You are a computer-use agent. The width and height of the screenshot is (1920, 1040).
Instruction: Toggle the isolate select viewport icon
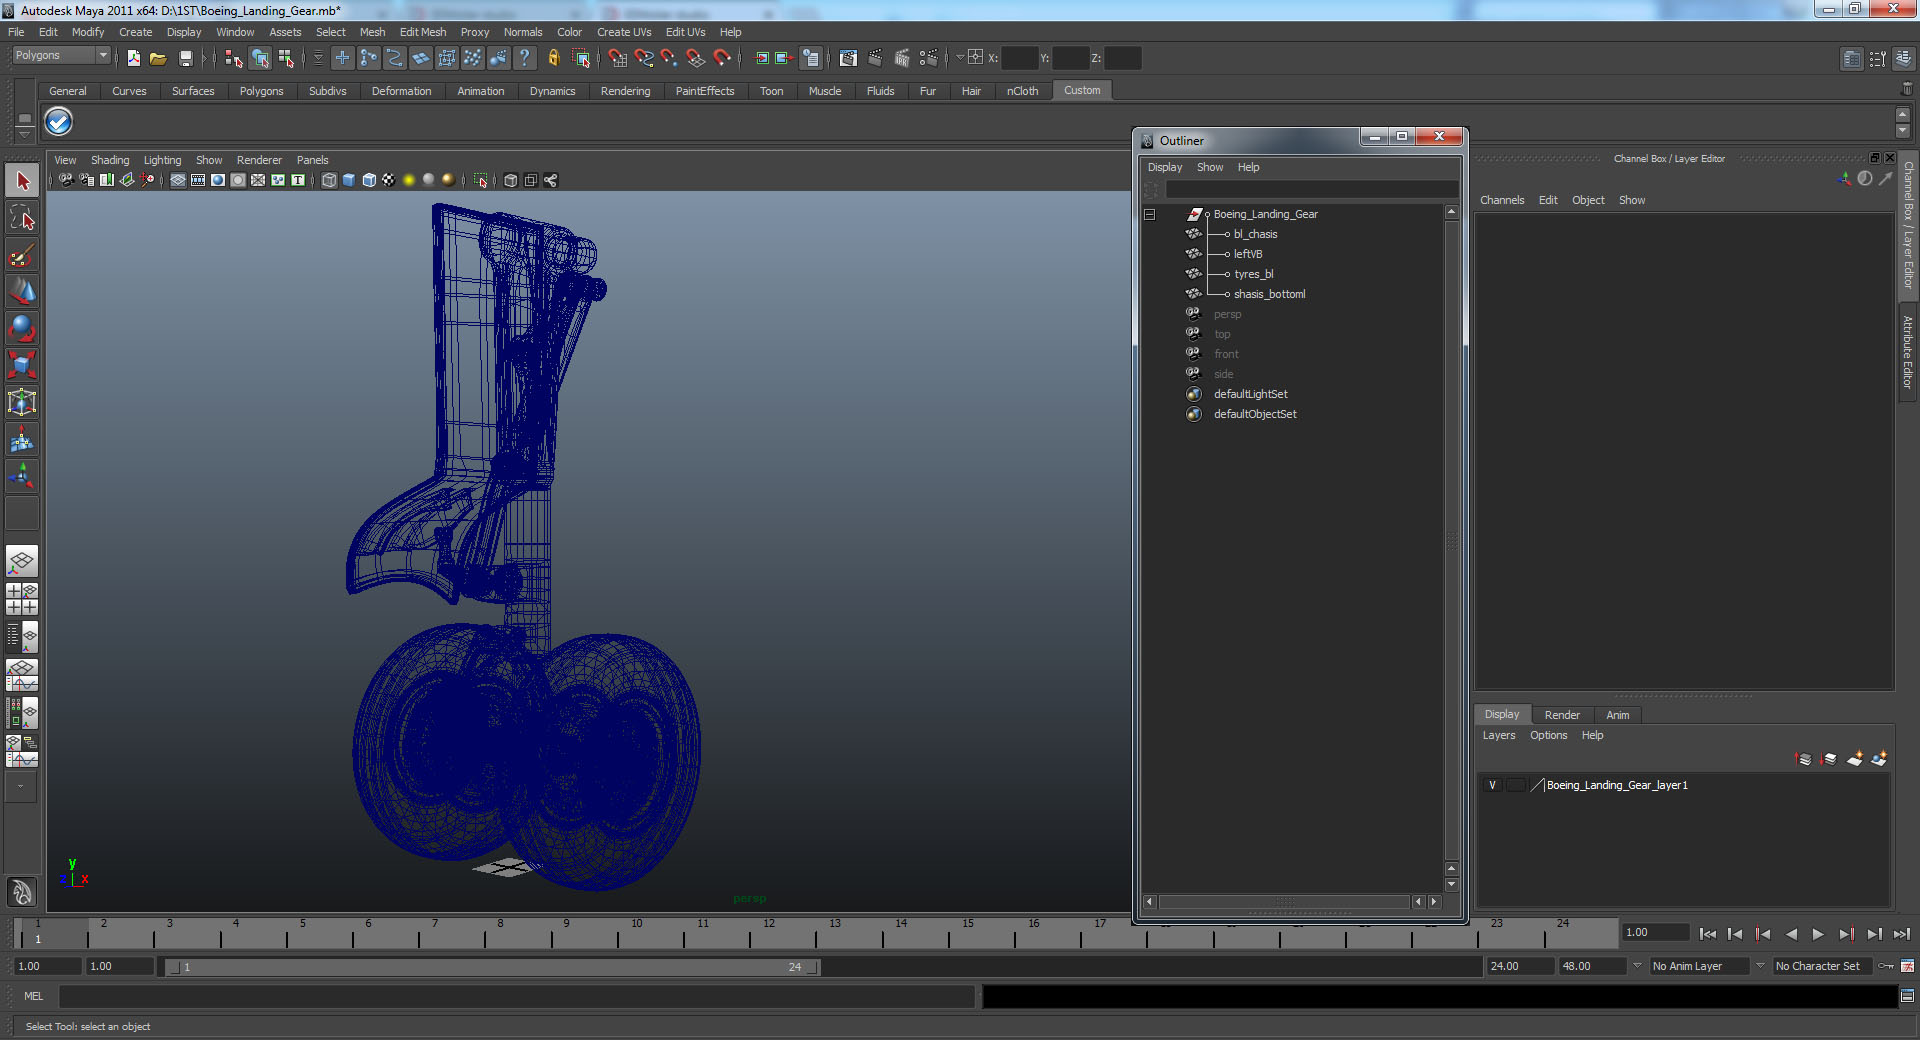[481, 180]
